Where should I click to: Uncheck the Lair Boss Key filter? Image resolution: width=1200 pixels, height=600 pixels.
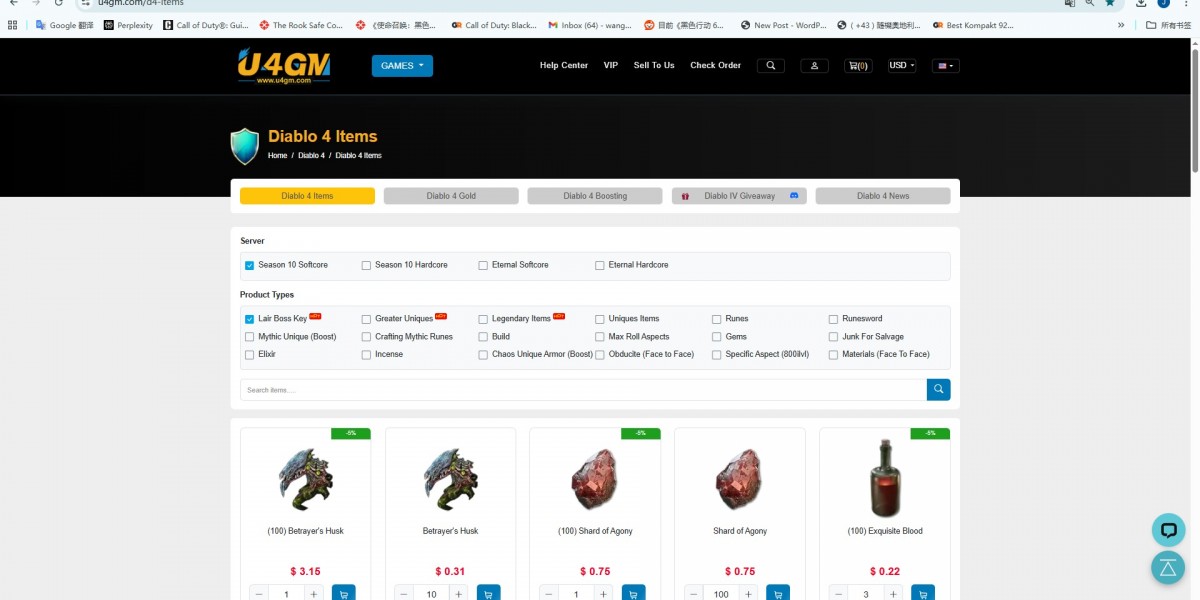click(x=250, y=319)
